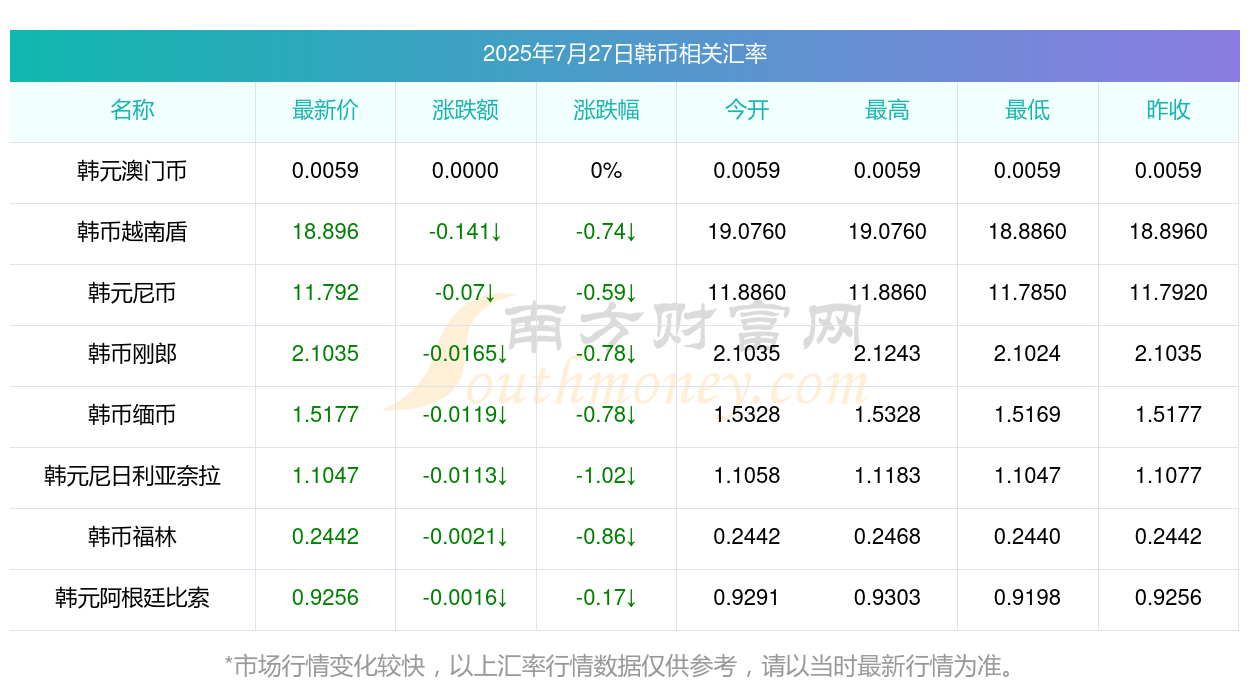Viewport: 1250px width, 698px height.
Task: Click low value 1.5169
Action: [1028, 415]
